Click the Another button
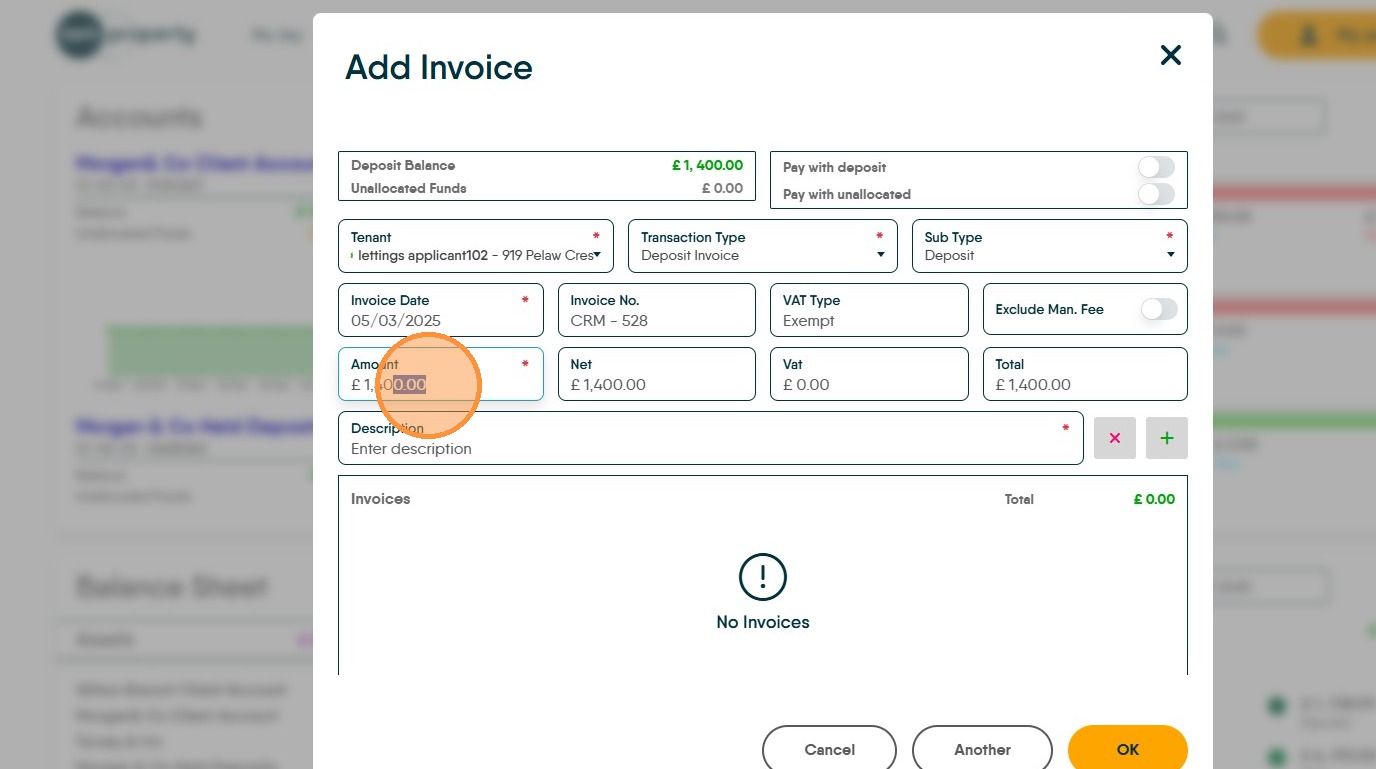This screenshot has height=769, width=1376. point(982,750)
